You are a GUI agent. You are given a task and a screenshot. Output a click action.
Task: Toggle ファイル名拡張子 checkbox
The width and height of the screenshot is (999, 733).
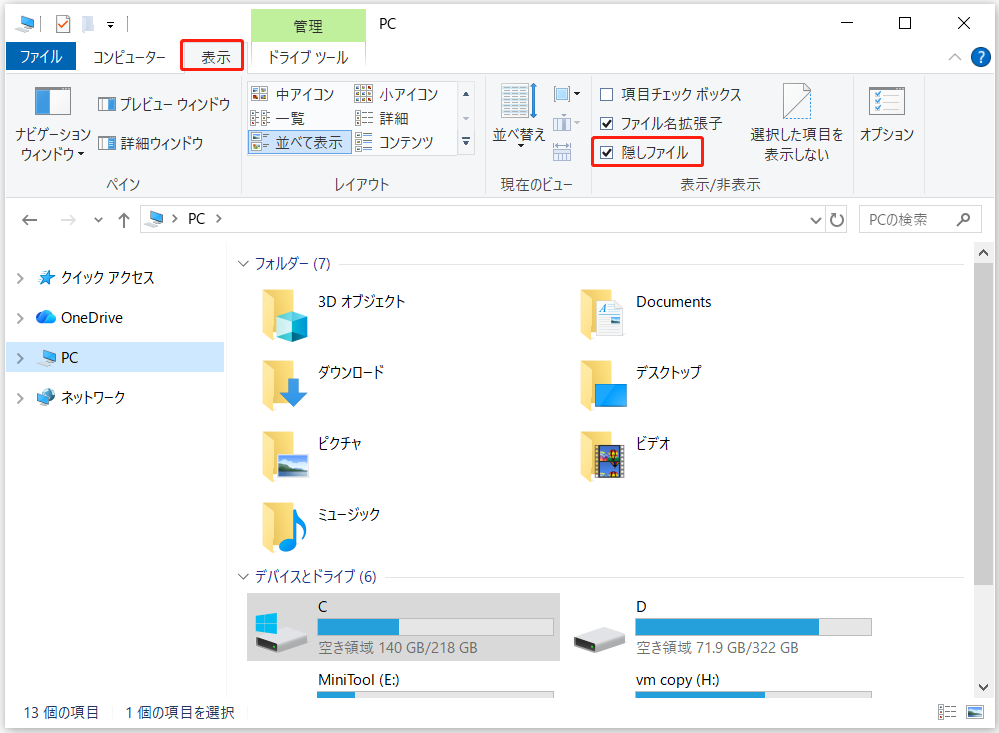click(x=661, y=123)
